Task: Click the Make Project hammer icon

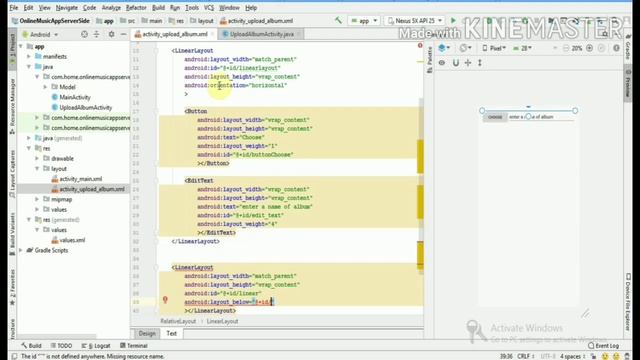Action: (338, 20)
